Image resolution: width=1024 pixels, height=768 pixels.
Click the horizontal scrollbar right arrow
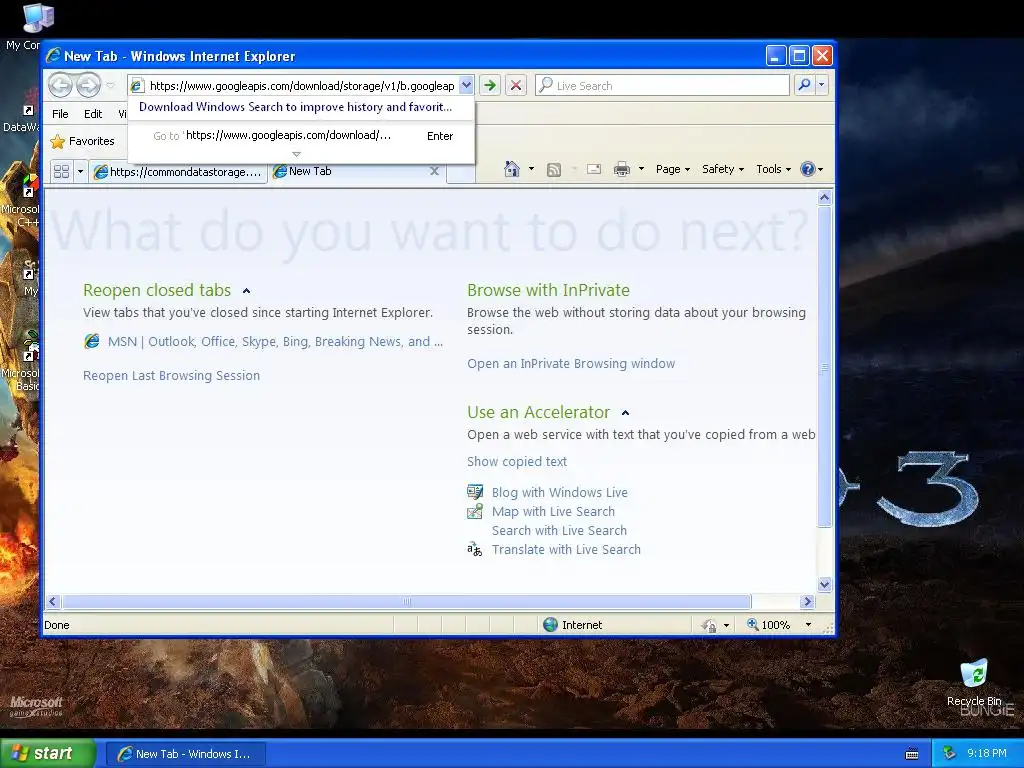click(x=807, y=601)
